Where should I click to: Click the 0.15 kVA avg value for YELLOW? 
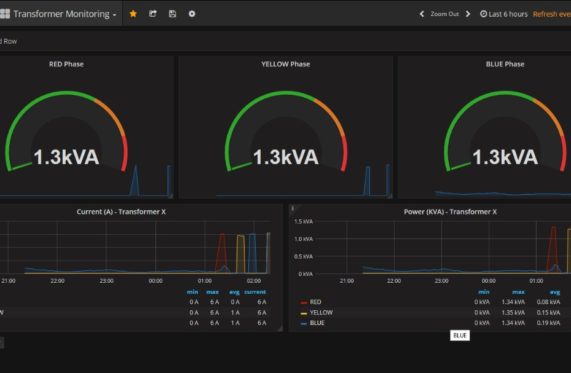[x=548, y=312]
